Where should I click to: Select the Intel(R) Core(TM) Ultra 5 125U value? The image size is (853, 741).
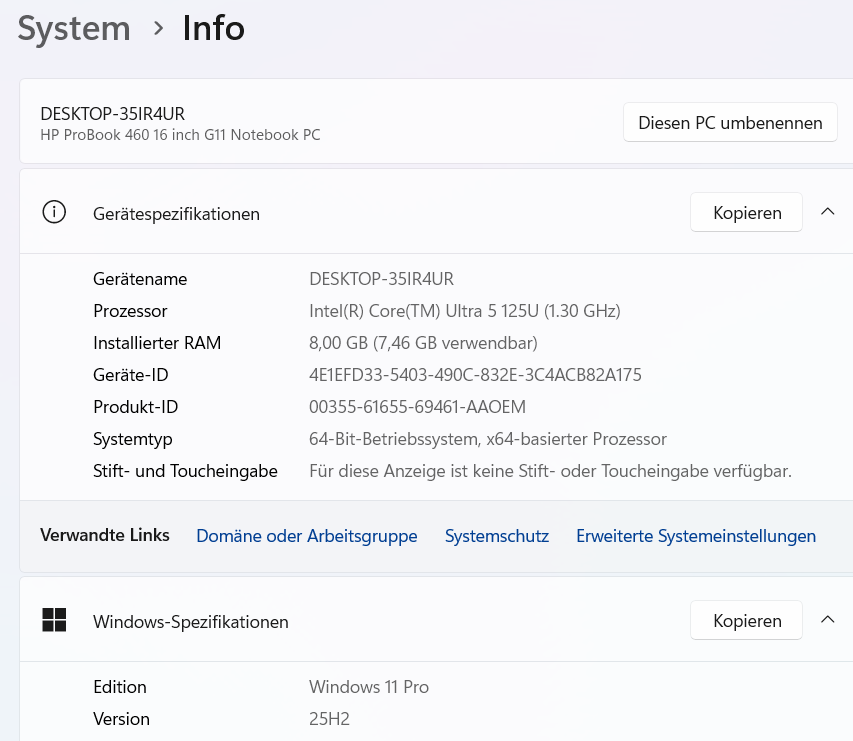(x=465, y=311)
